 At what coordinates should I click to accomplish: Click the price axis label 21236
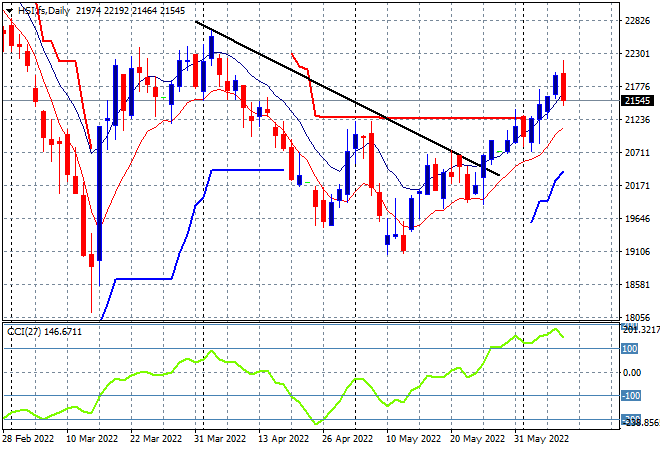(637, 120)
